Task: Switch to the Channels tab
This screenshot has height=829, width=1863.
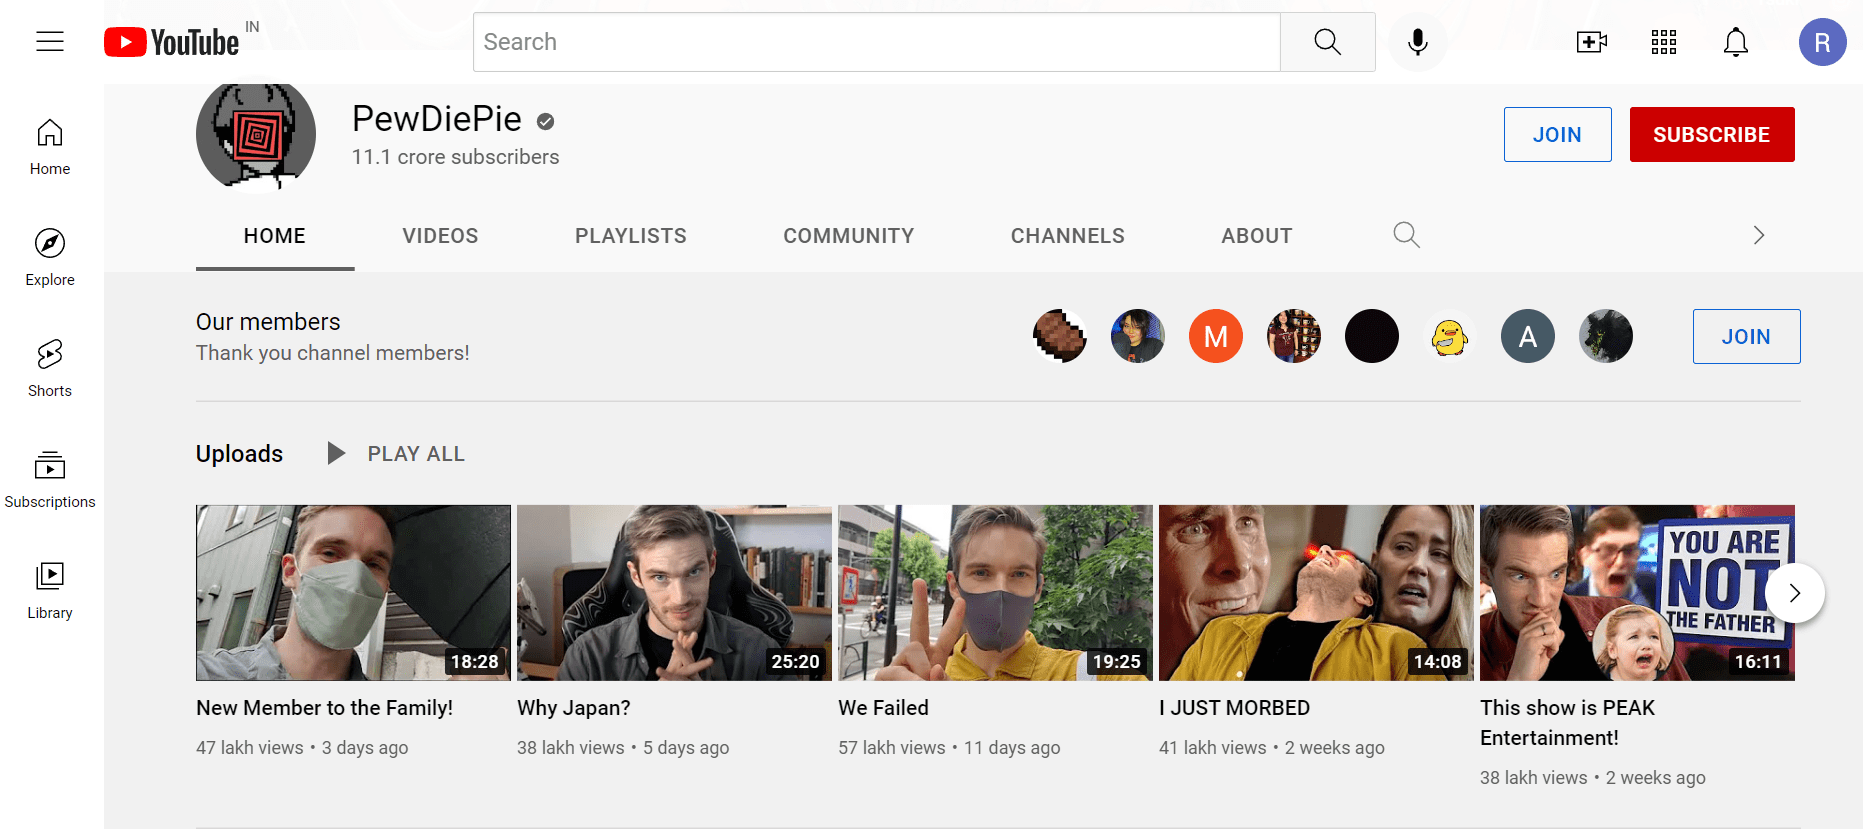Action: tap(1068, 236)
